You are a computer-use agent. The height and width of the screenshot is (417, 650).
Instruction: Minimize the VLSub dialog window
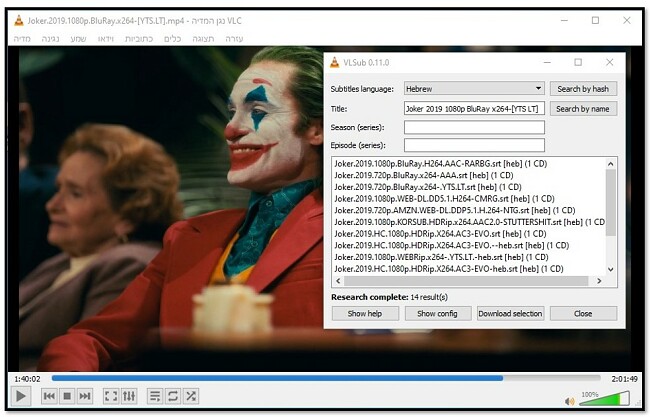547,62
